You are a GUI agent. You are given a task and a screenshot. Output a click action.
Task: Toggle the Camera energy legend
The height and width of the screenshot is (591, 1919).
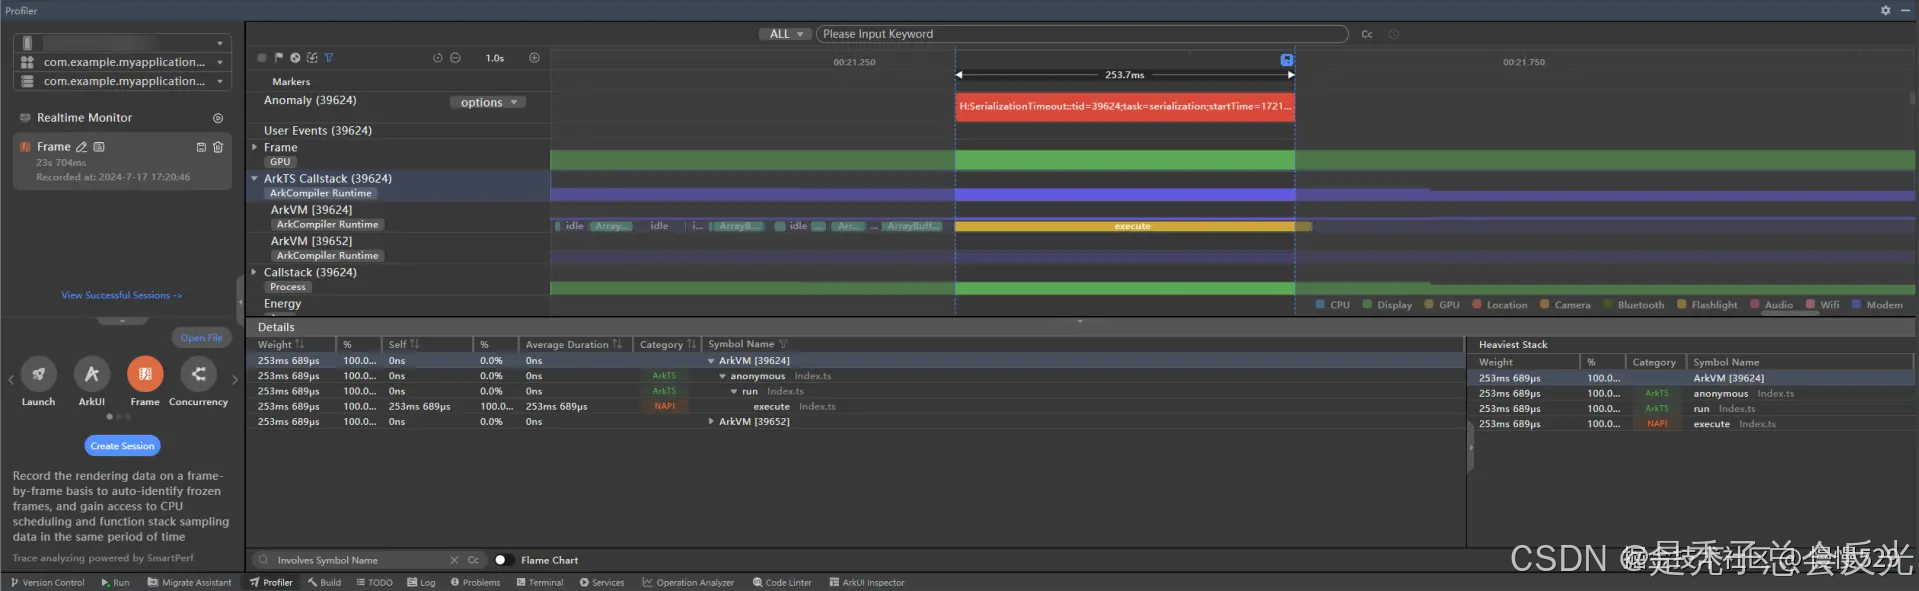1565,305
